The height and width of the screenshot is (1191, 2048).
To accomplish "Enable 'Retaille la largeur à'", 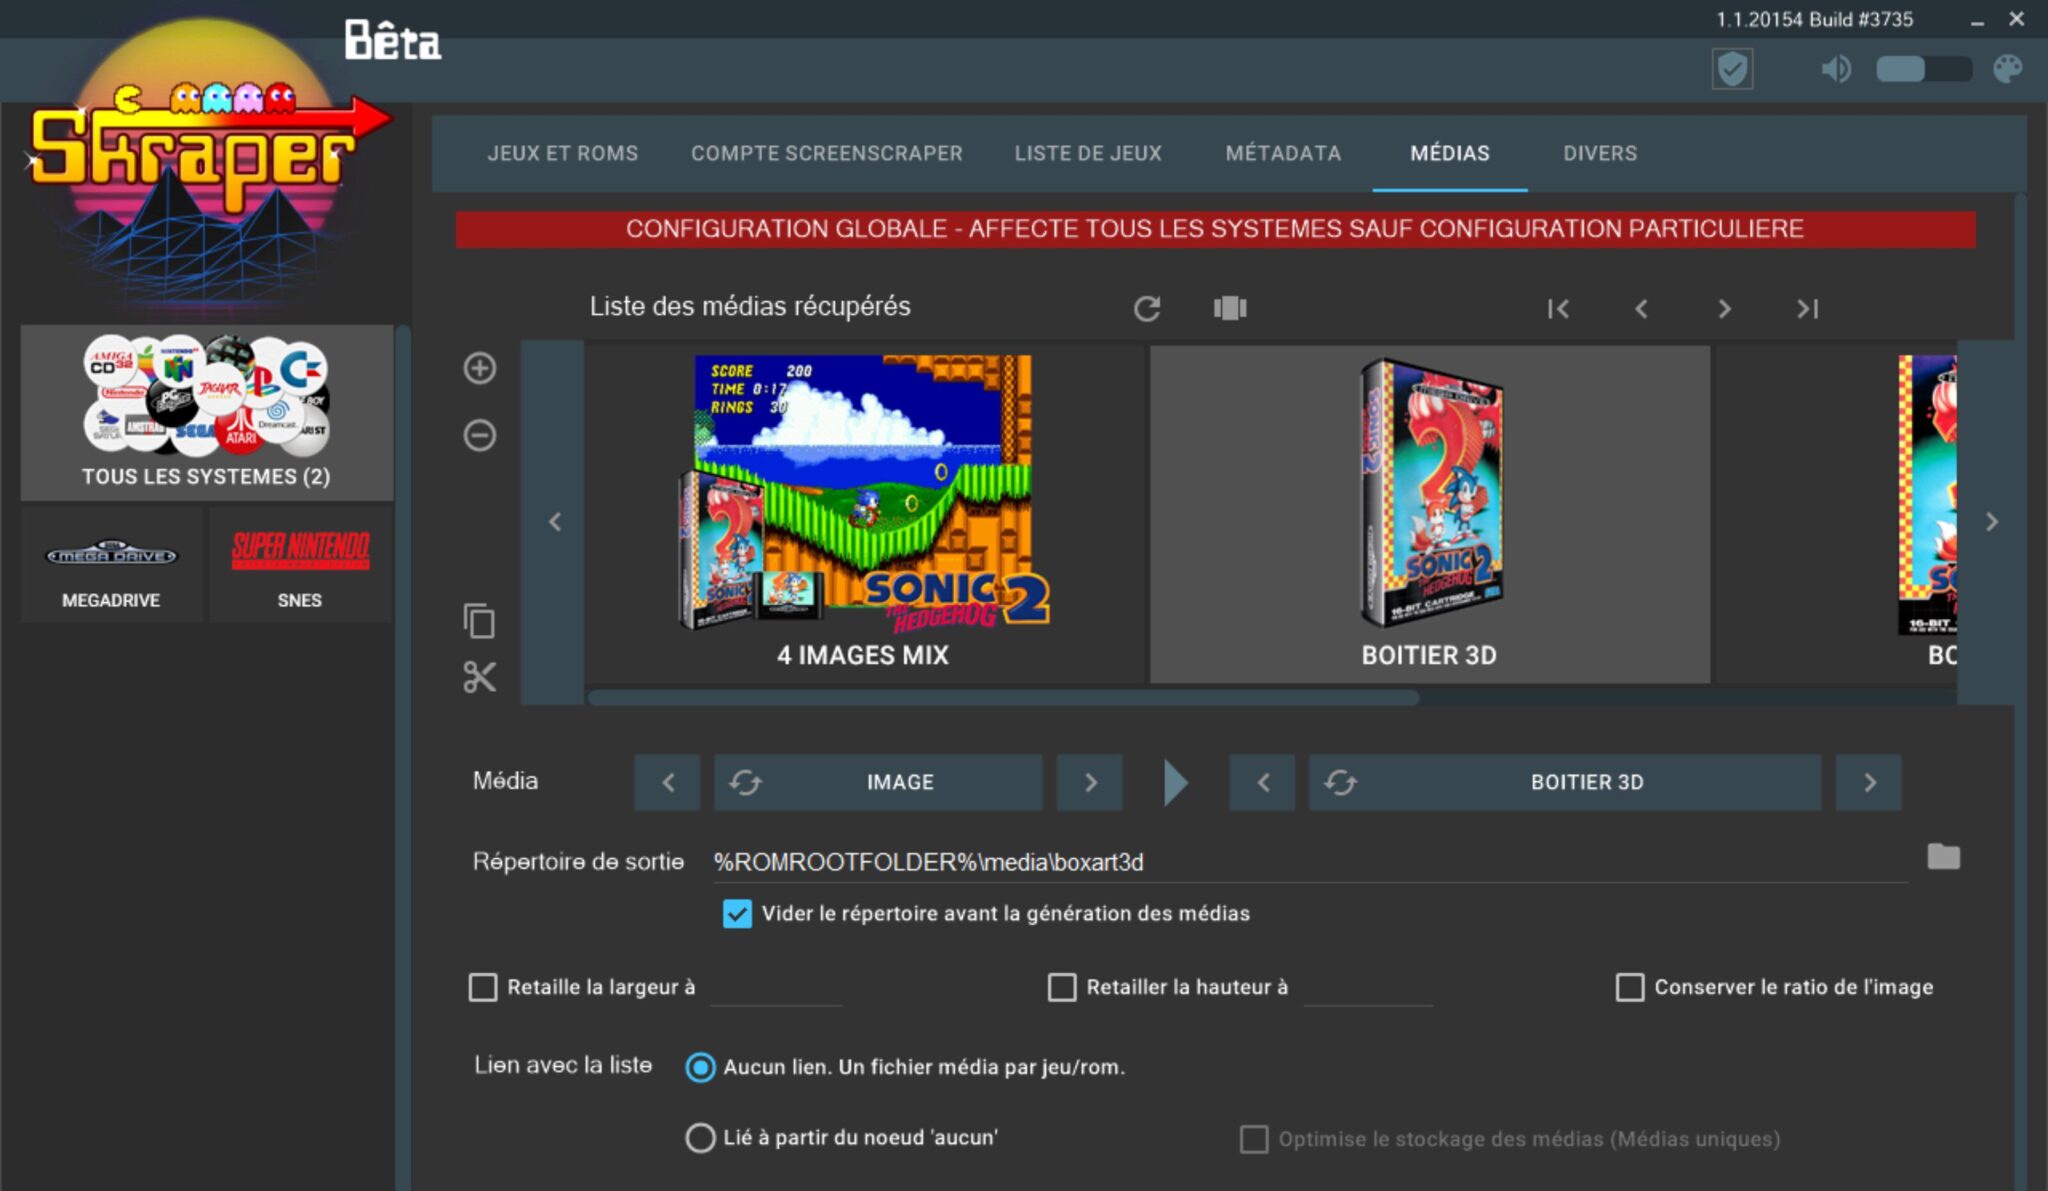I will click(x=483, y=987).
